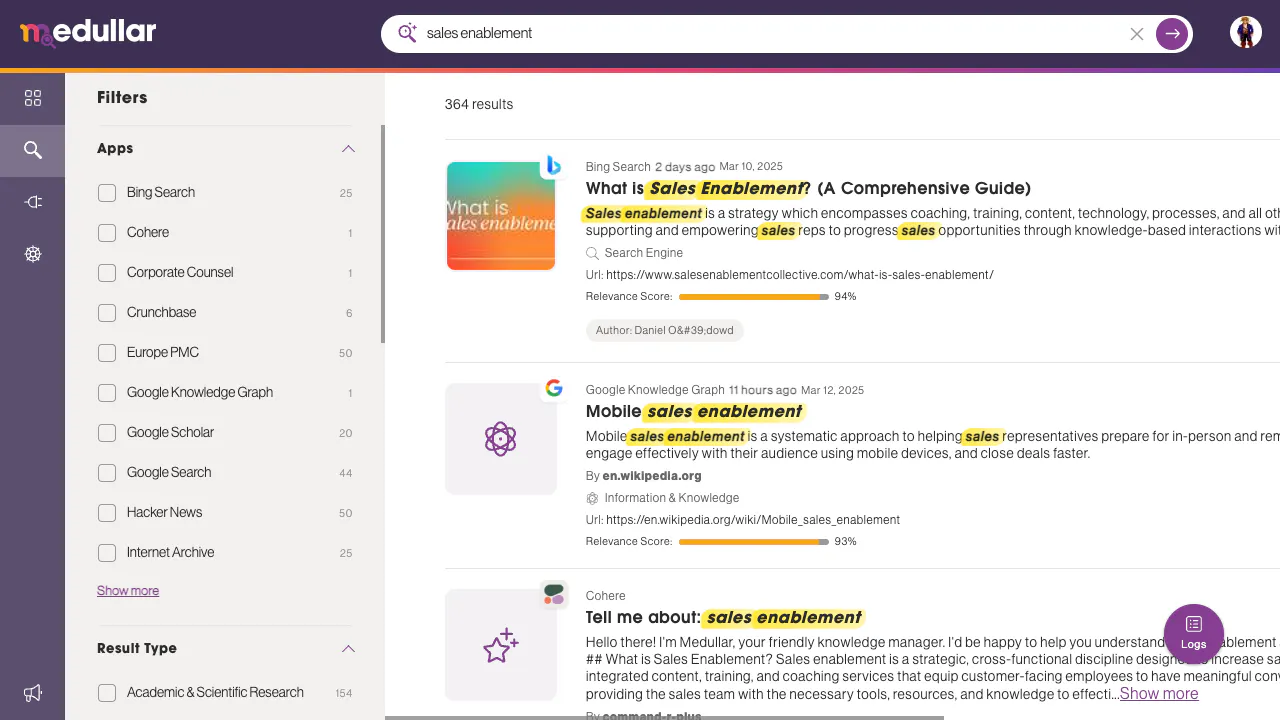The image size is (1280, 720).
Task: Click the Information & Knowledge label
Action: point(672,498)
